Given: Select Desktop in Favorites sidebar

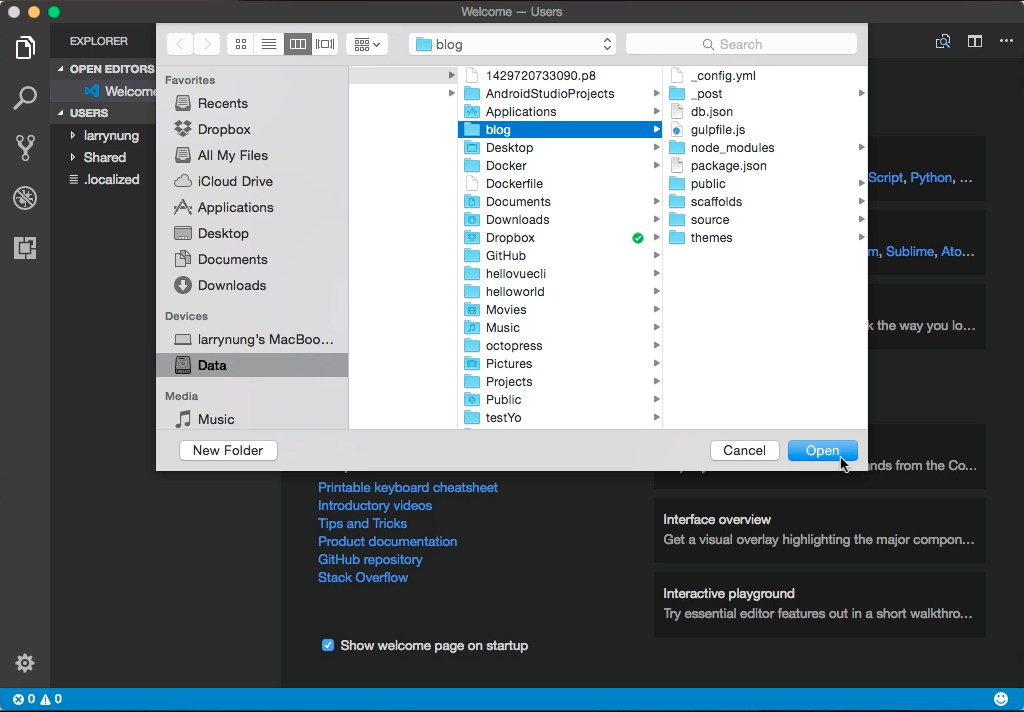Looking at the screenshot, I should 252,233.
